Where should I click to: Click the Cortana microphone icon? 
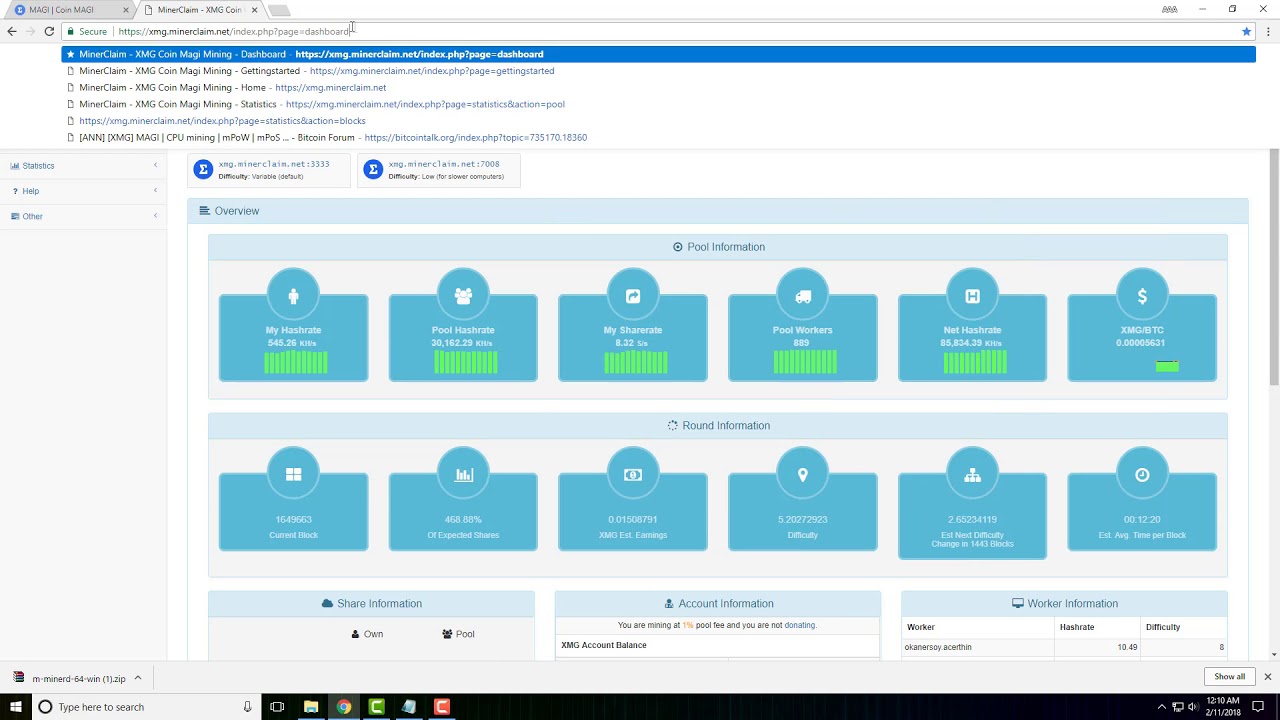coord(247,707)
